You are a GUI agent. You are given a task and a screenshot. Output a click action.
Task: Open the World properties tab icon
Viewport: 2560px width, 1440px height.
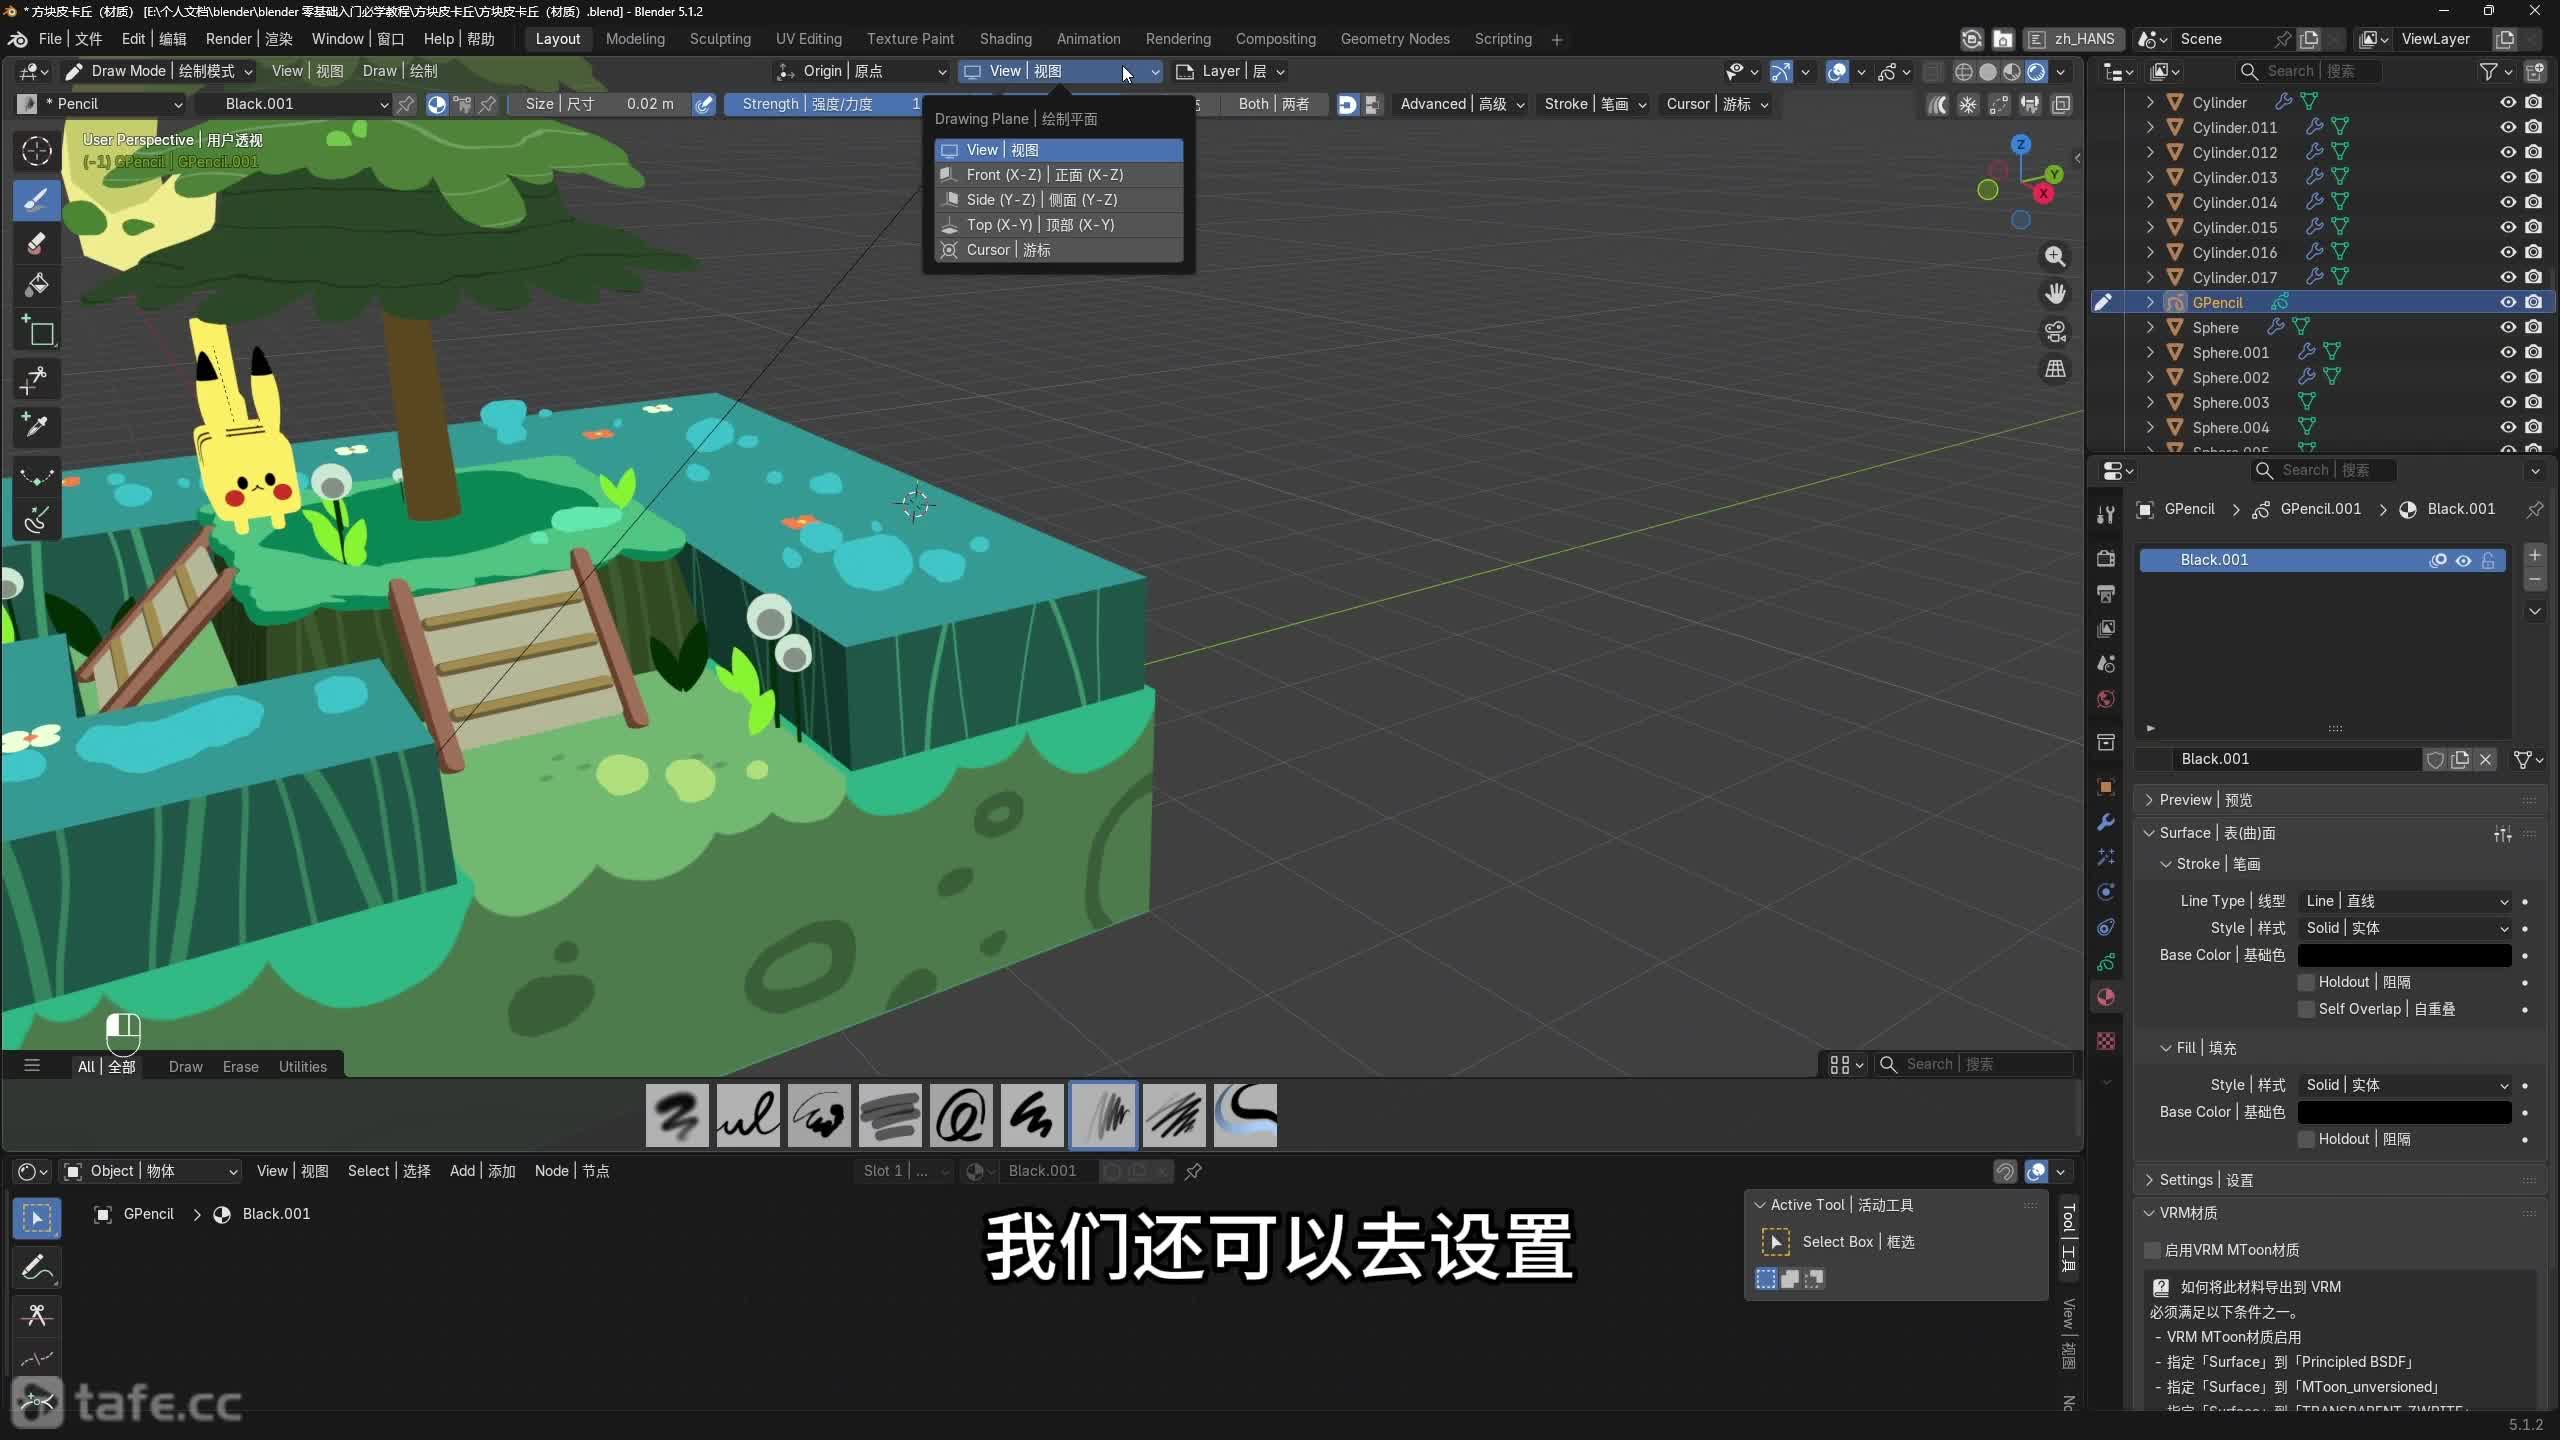click(2106, 699)
